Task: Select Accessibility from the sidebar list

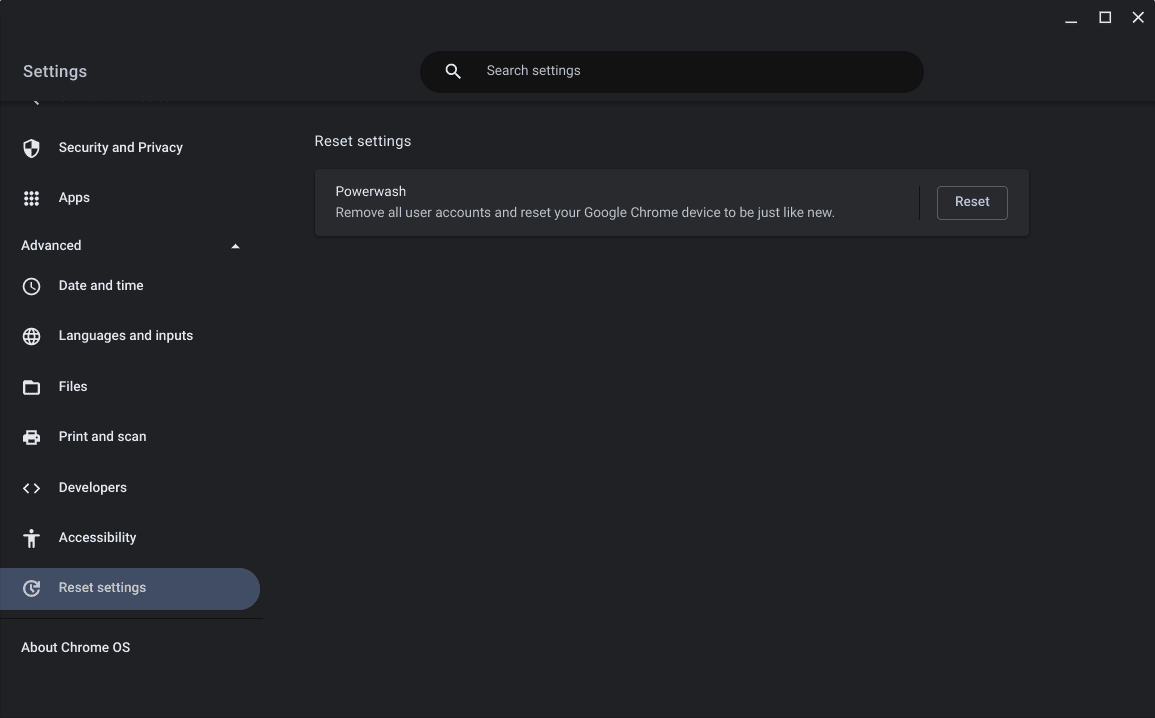Action: [x=97, y=537]
